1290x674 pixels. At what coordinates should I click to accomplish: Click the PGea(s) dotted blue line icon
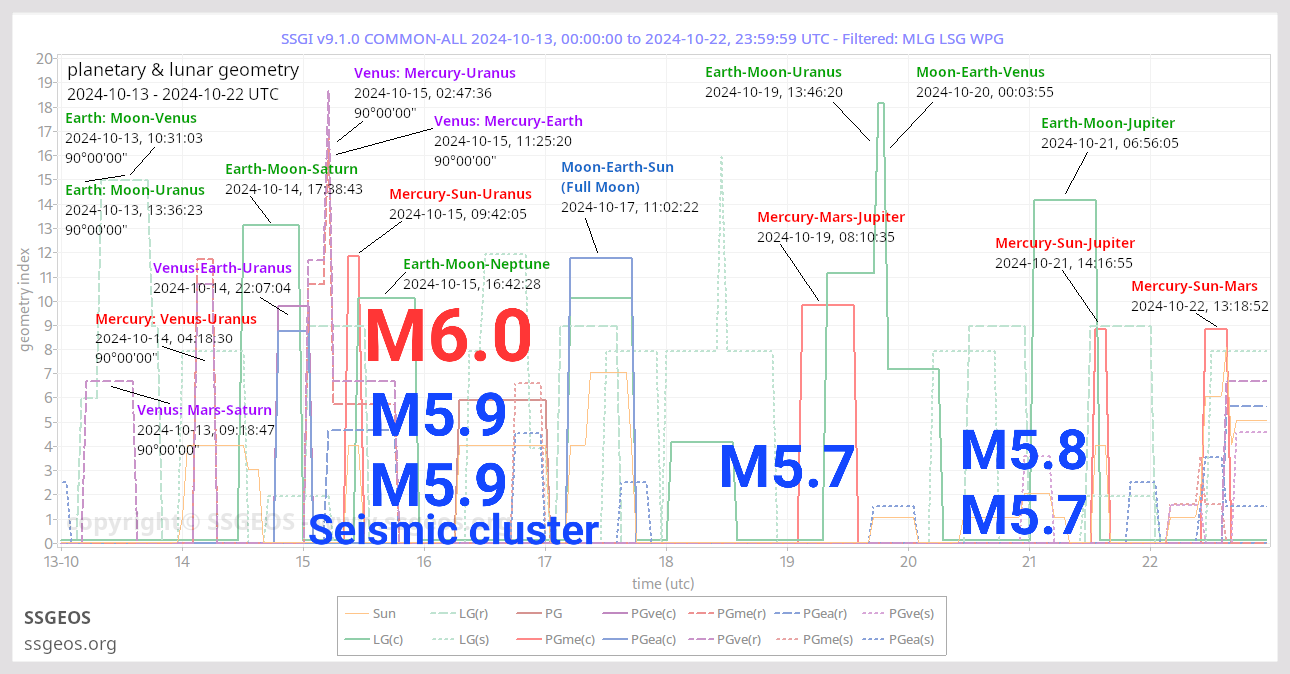[x=873, y=640]
